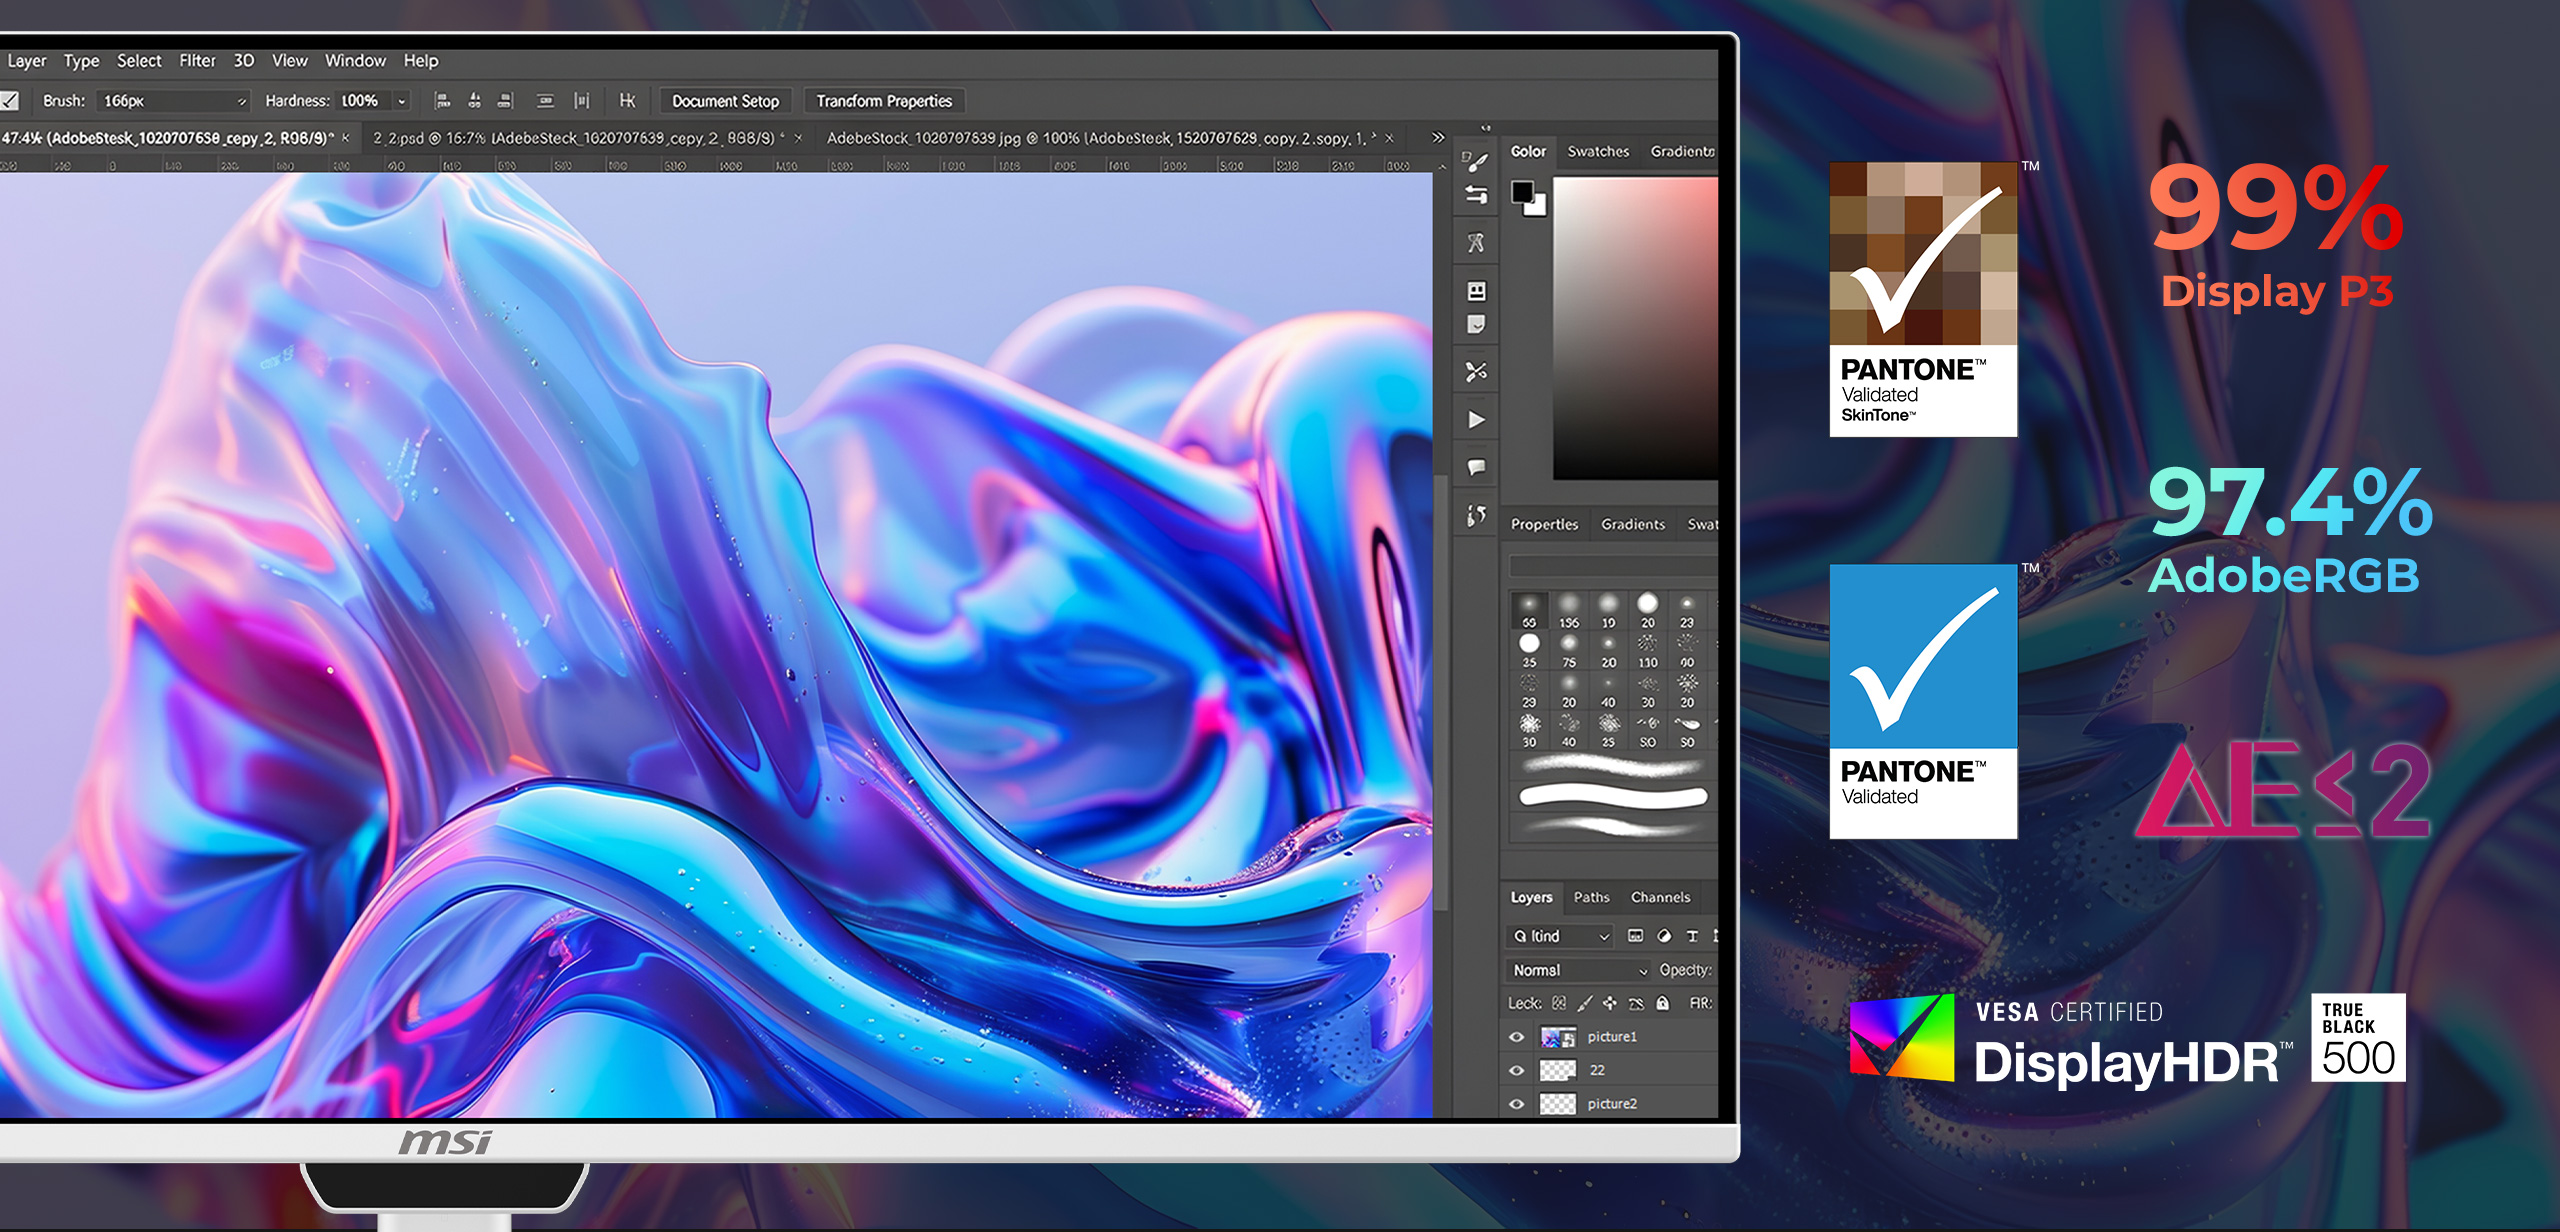Select the picture1 layer thumbnail
Screen dimensions: 2560x1232
coord(1558,1037)
